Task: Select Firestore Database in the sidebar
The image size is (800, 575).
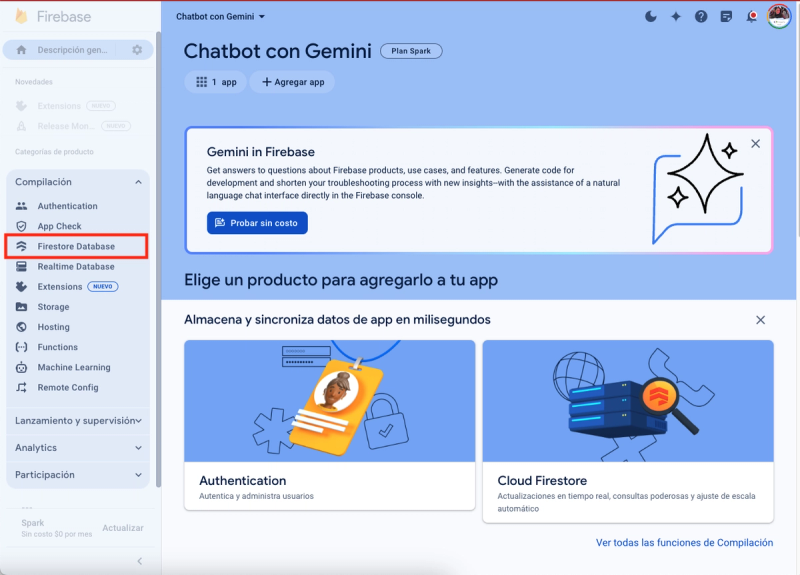Action: tap(76, 246)
